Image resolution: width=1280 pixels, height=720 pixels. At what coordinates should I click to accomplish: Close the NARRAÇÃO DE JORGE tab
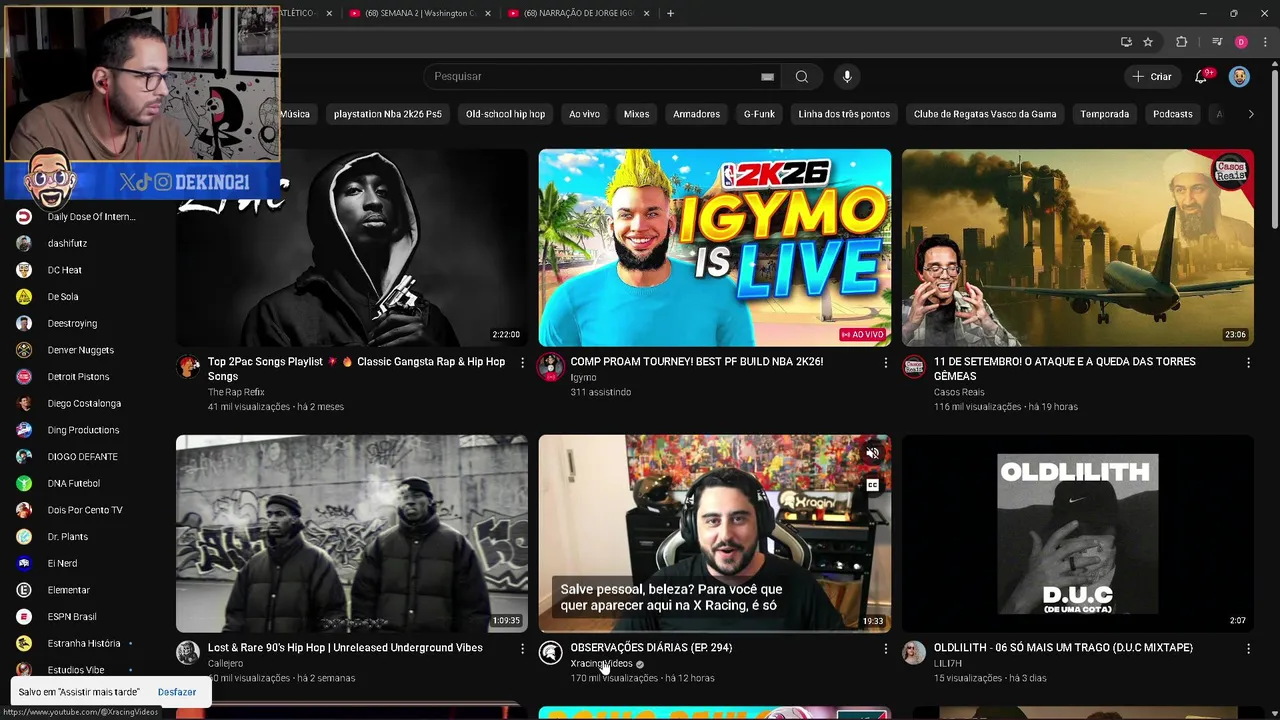coord(646,13)
